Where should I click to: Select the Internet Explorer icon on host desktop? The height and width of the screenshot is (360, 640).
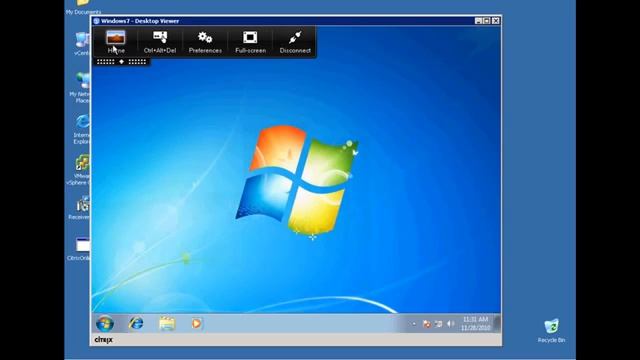82,129
